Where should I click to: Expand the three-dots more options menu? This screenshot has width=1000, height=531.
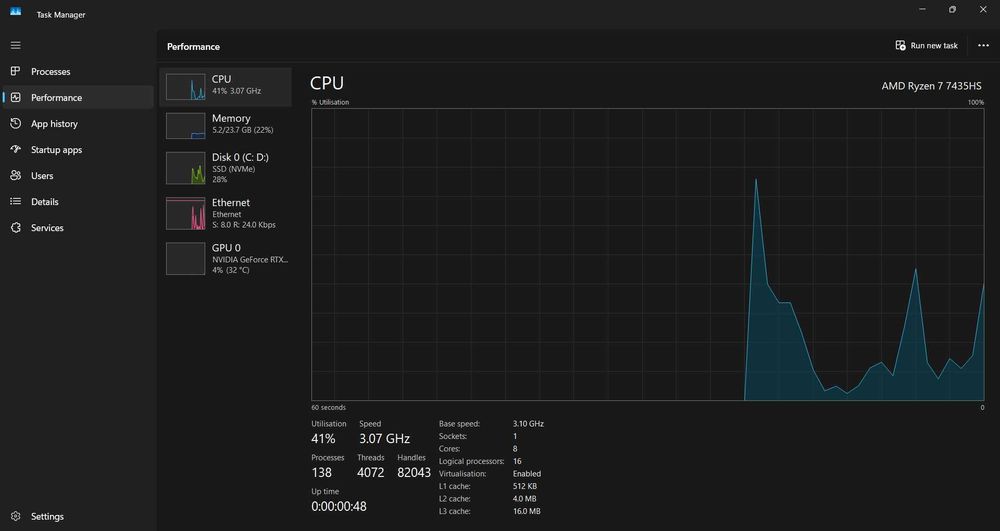point(983,45)
